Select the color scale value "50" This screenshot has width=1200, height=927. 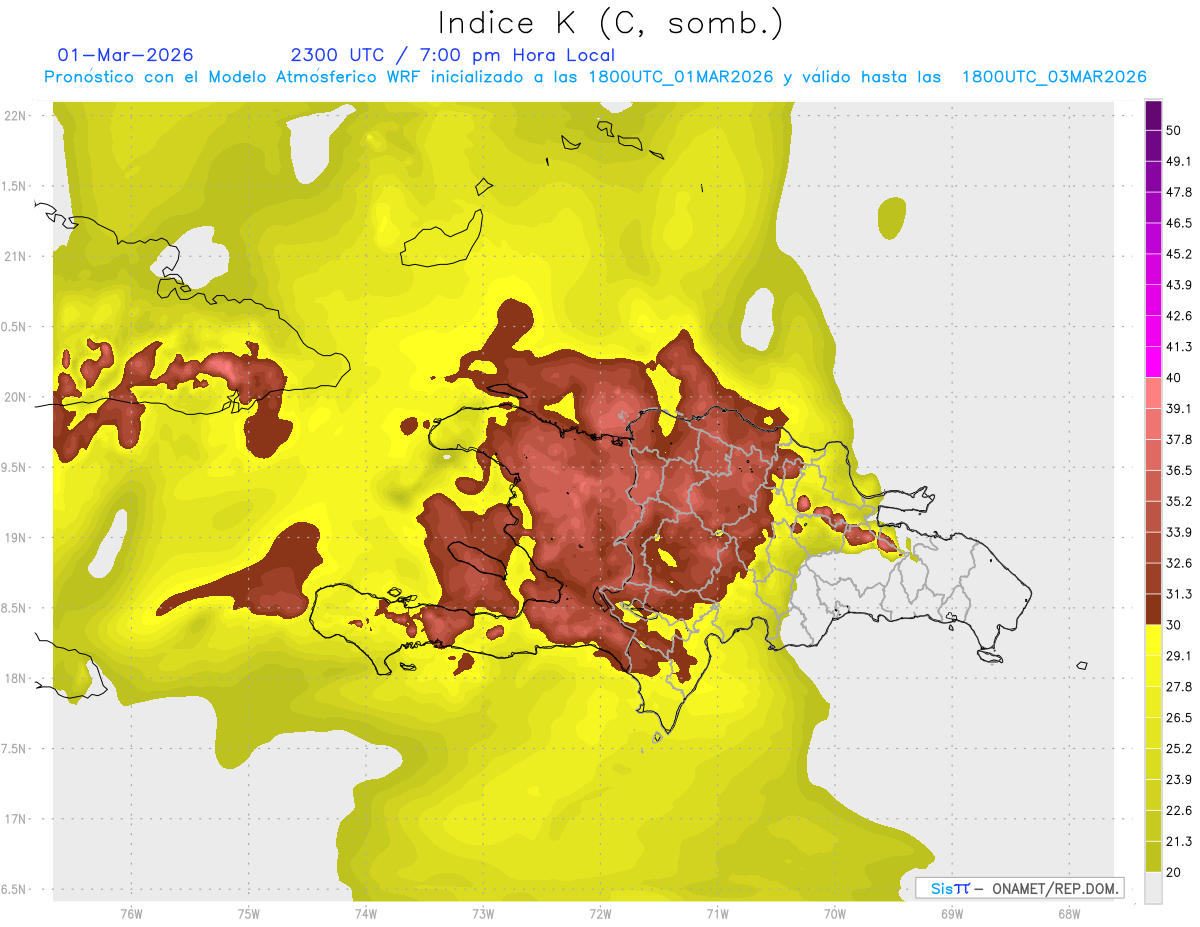[1175, 130]
